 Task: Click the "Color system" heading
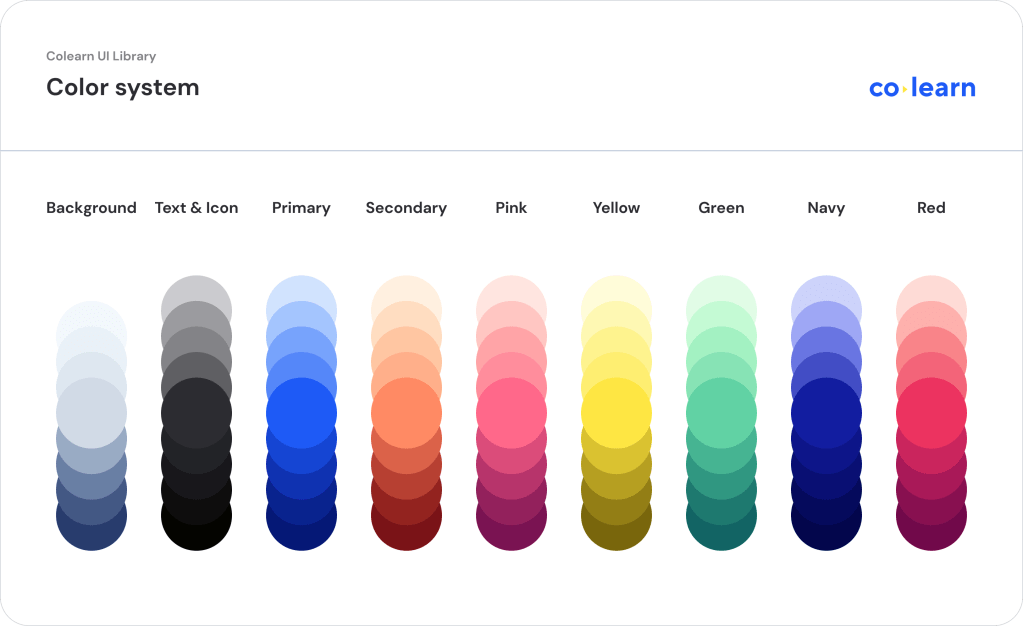123,87
